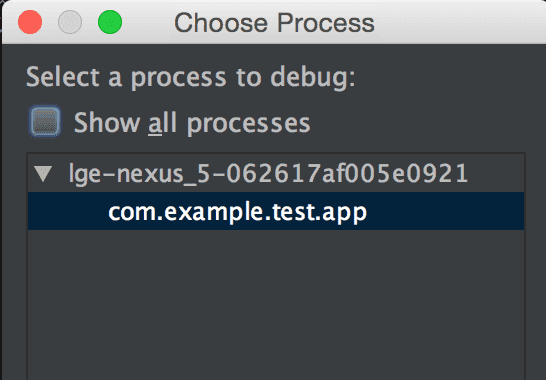Close the Choose Process dialog with red button
This screenshot has width=546, height=380.
[30, 22]
